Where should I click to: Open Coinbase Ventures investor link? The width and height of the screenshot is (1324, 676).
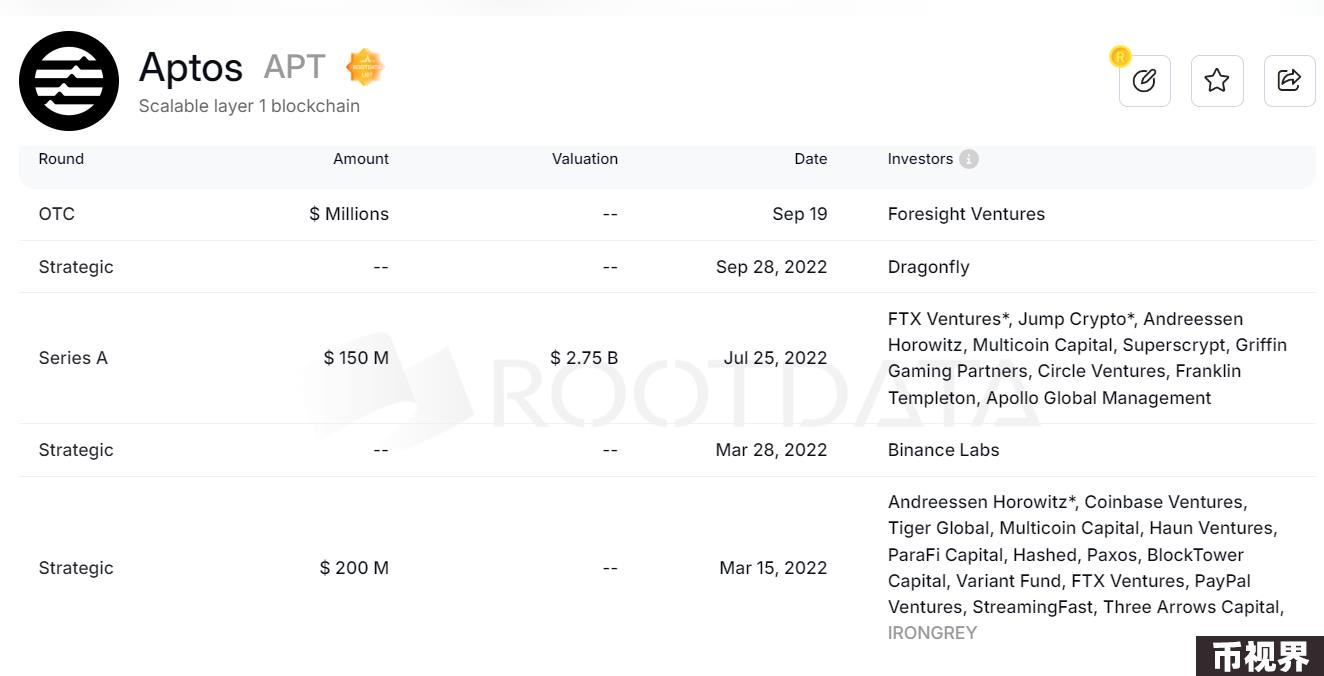(x=1165, y=502)
